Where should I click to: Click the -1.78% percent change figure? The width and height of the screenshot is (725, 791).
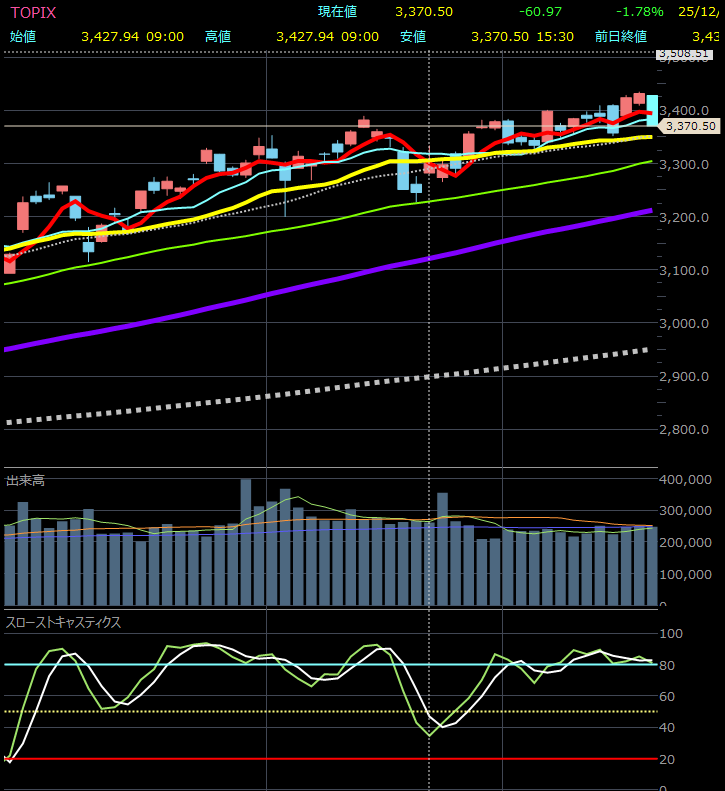click(x=639, y=12)
